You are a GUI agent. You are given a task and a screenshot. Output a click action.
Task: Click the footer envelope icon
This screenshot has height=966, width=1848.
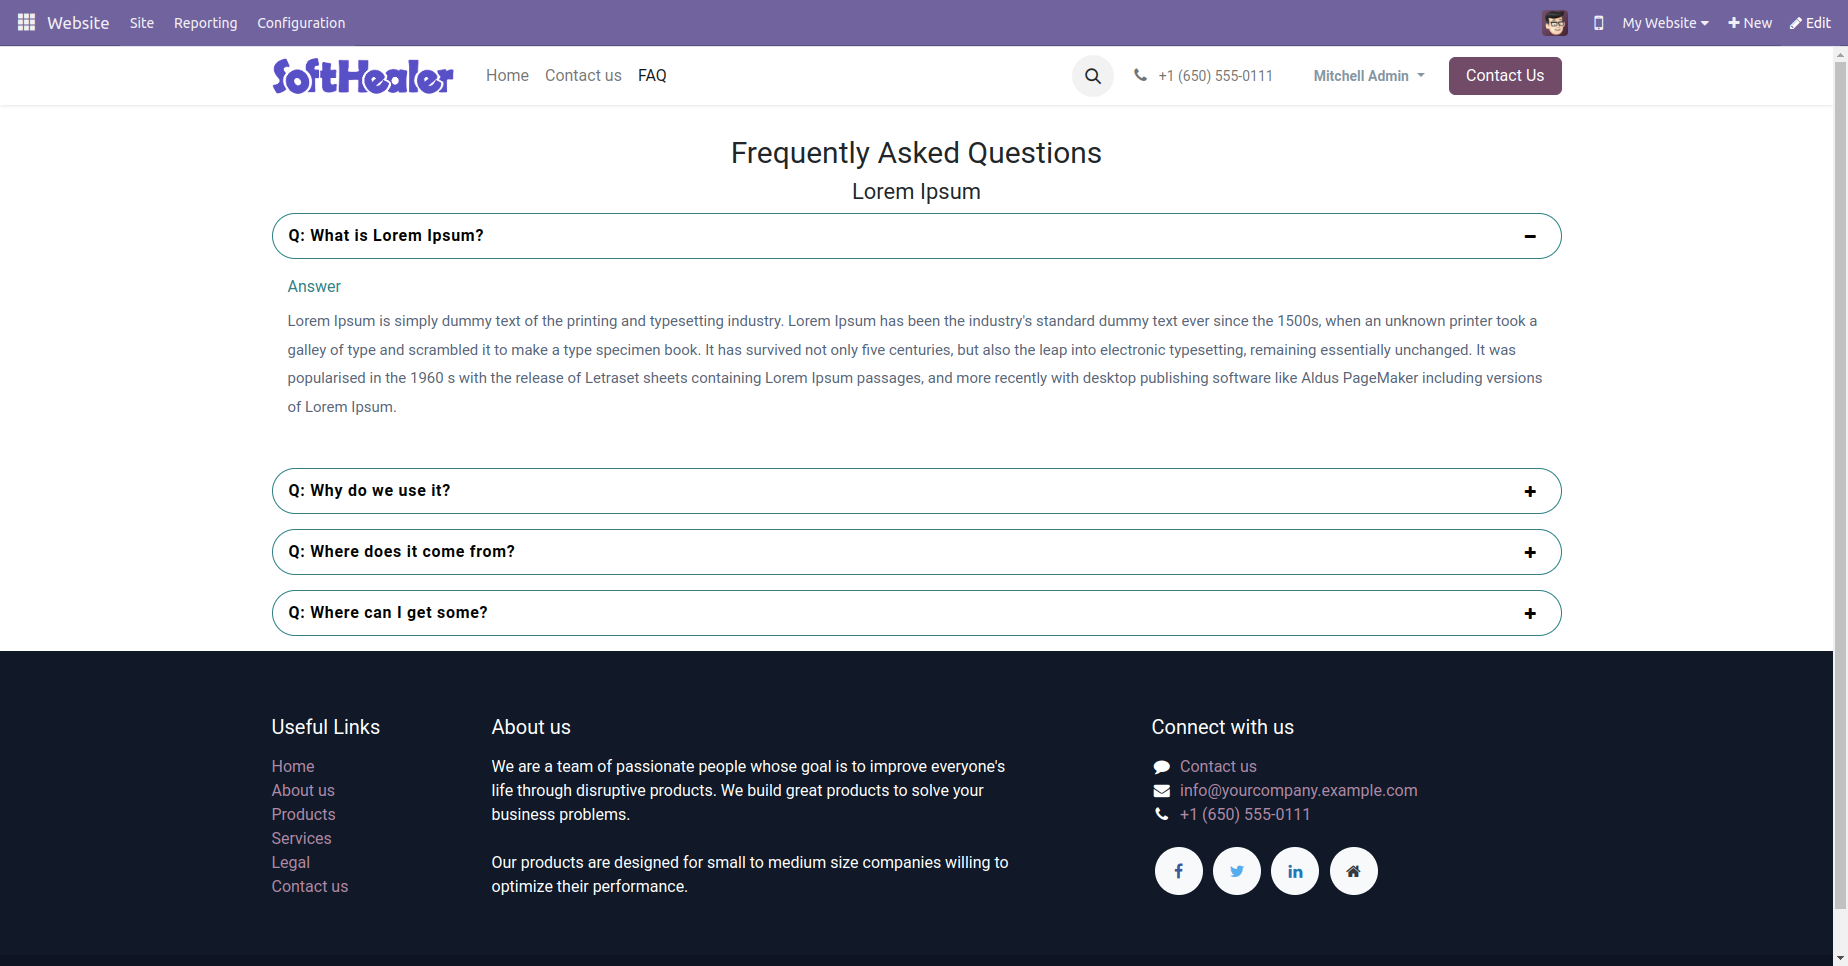pyautogui.click(x=1161, y=791)
